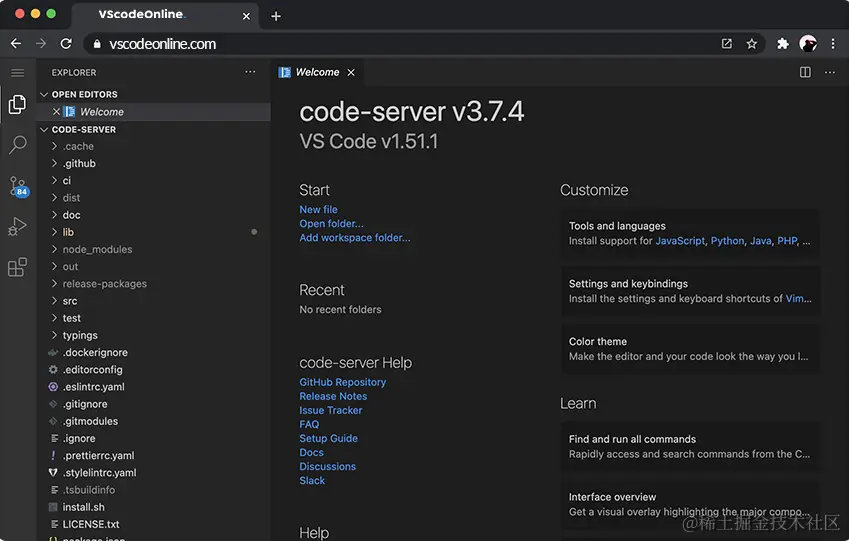849x541 pixels.
Task: Open the Explorer view in activity bar
Action: 17,104
